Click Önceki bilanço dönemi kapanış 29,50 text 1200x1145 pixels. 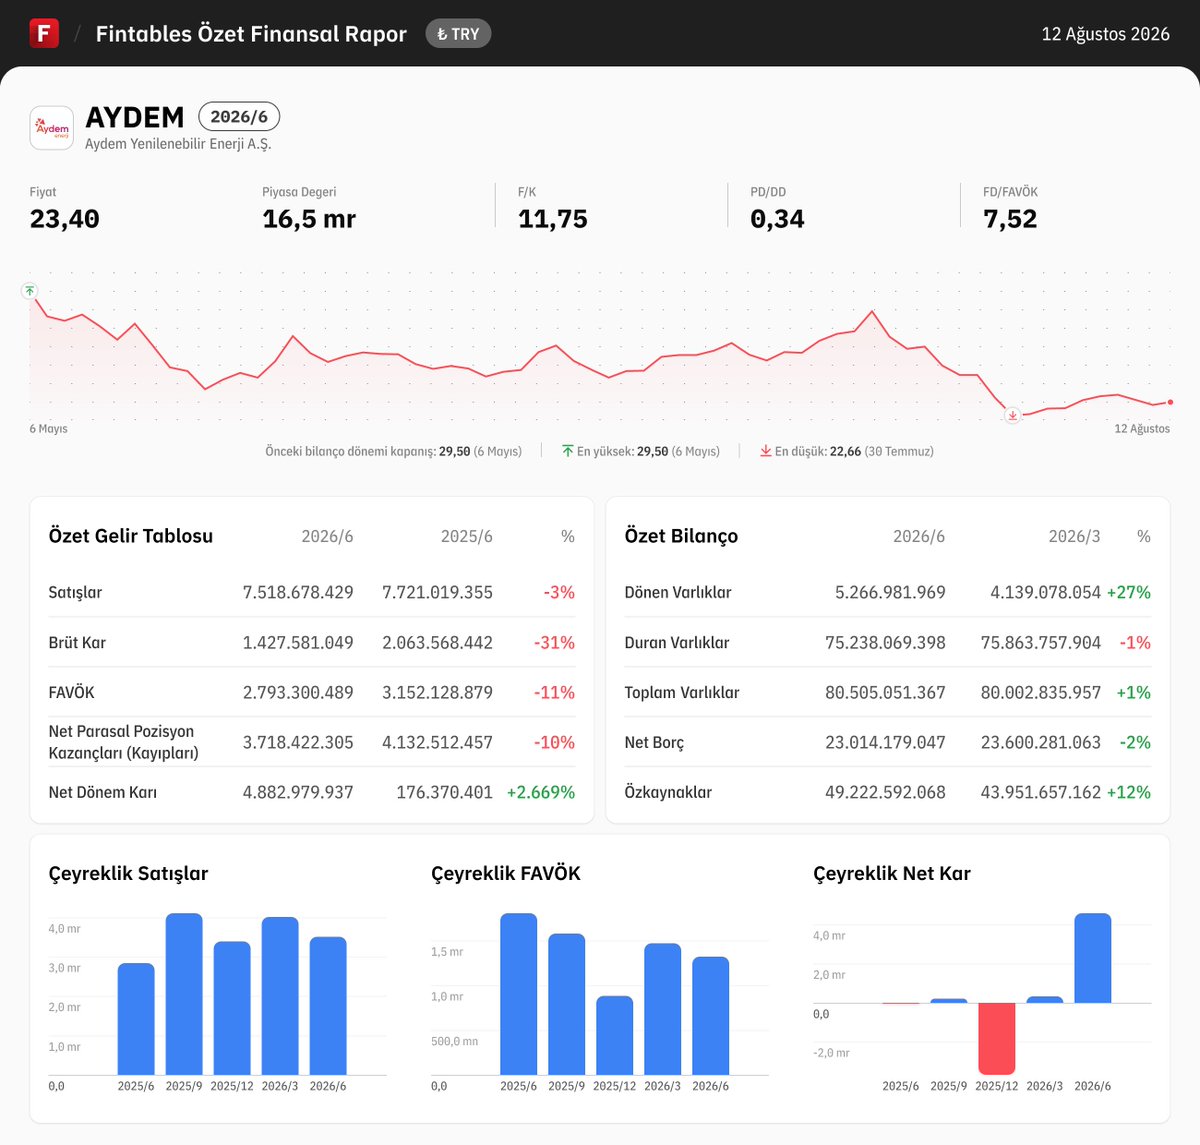(393, 451)
